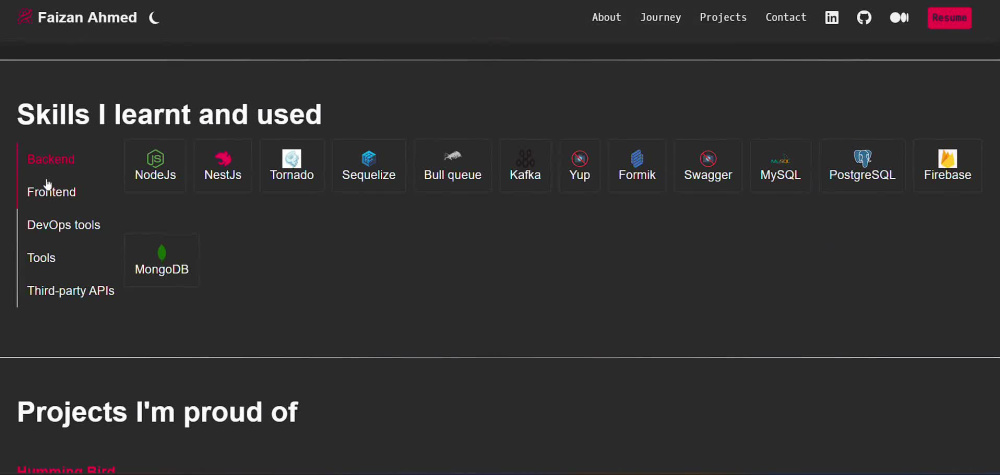Click the Humming Bird project title
This screenshot has width=1000, height=475.
[66, 471]
